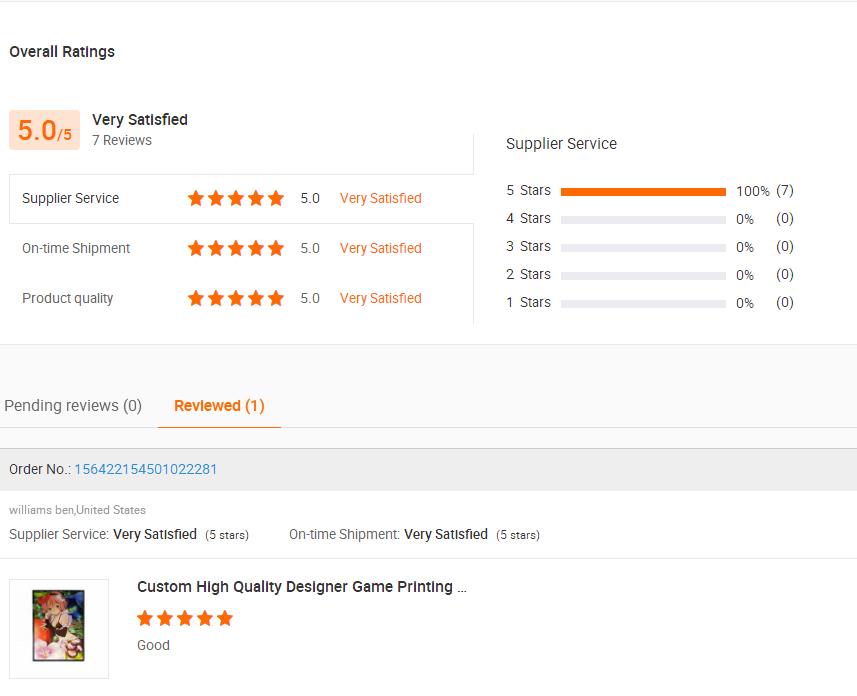Screen dimensions: 857x696
Task: Click the 5.0/5 overall score badge
Action: pos(44,130)
